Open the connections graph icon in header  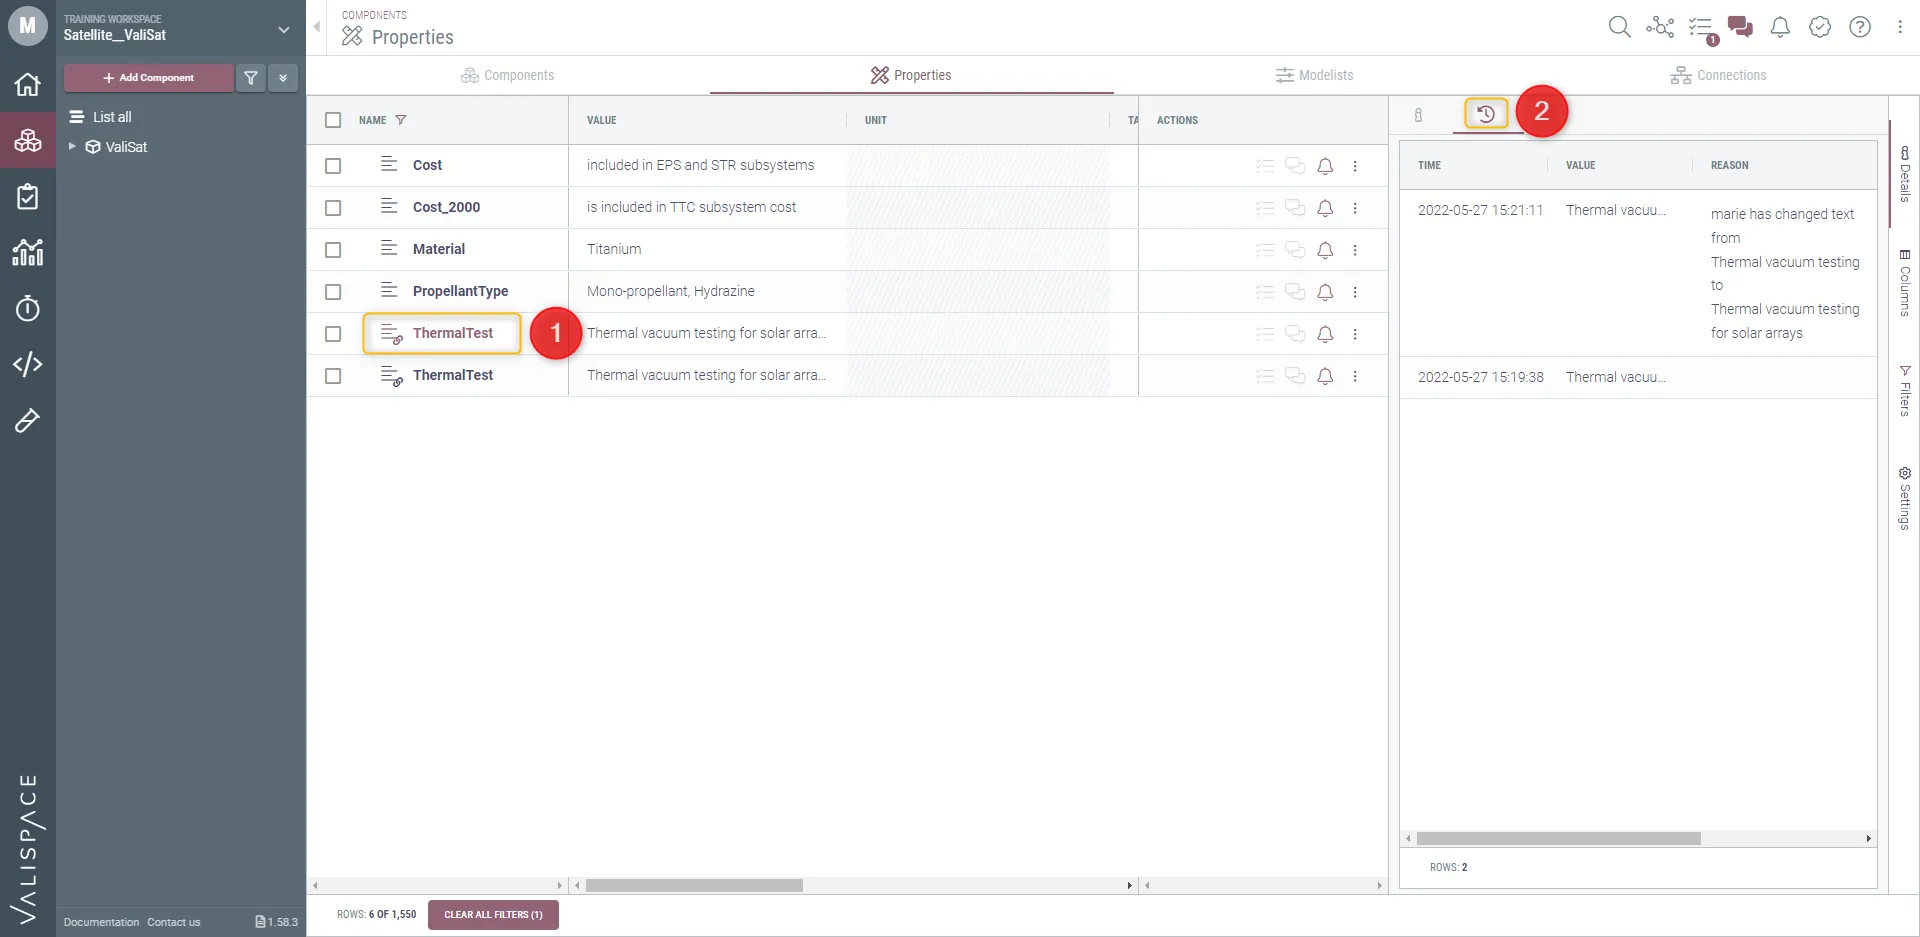1660,27
